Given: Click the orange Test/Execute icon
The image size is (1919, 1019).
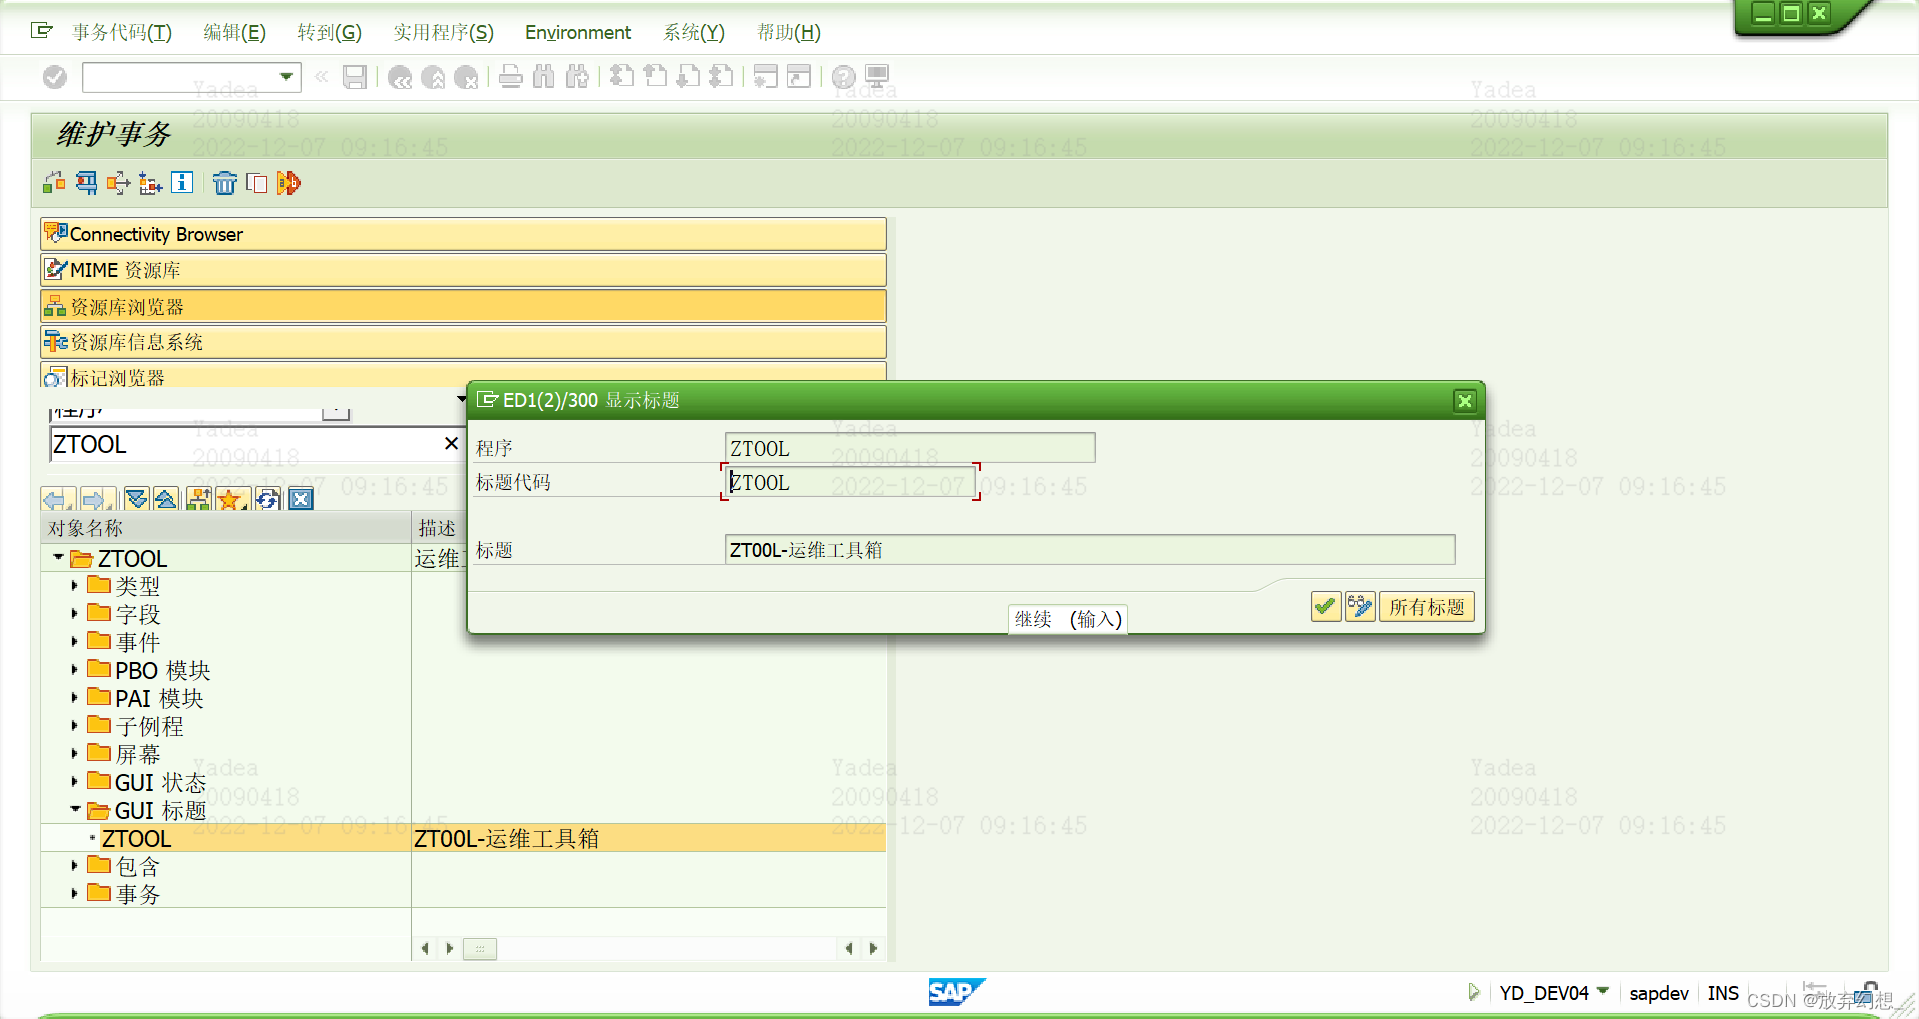Looking at the screenshot, I should click(x=289, y=183).
